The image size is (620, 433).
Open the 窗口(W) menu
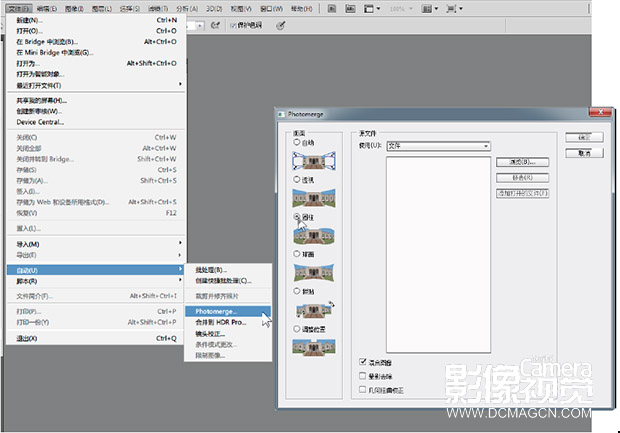click(x=271, y=9)
